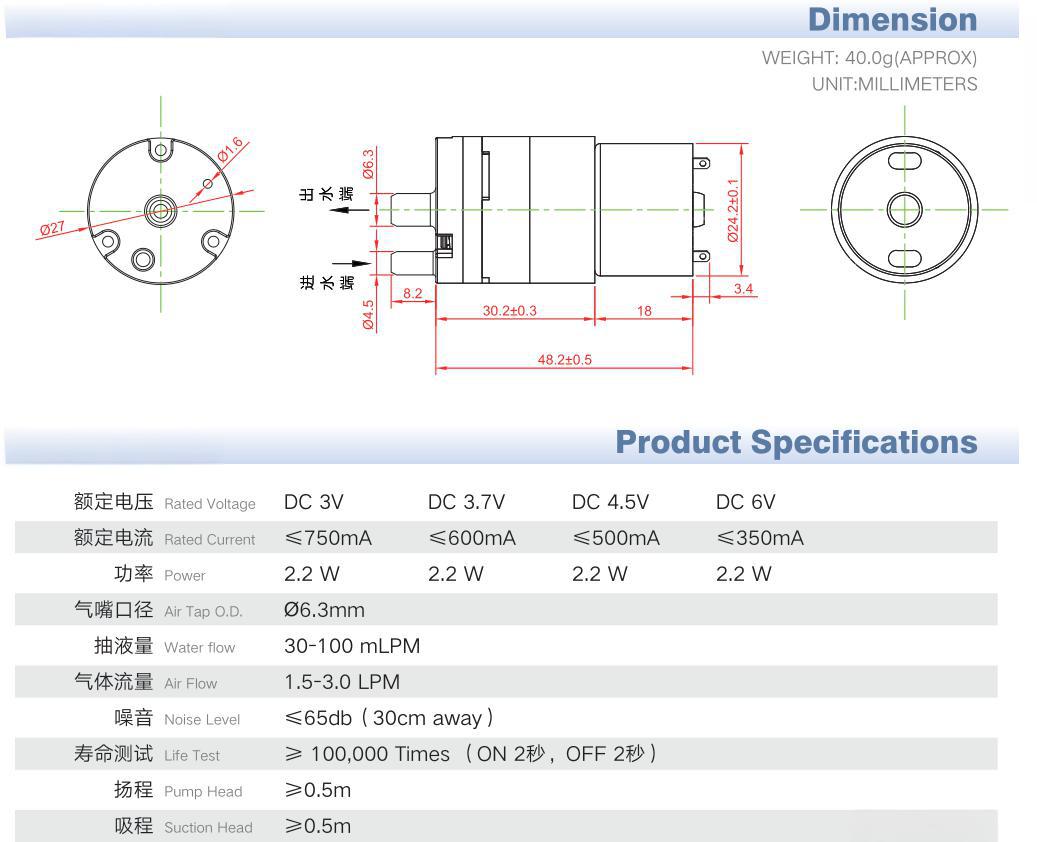This screenshot has width=1037, height=842.
Task: Select the rear view motor drawing
Action: (903, 210)
